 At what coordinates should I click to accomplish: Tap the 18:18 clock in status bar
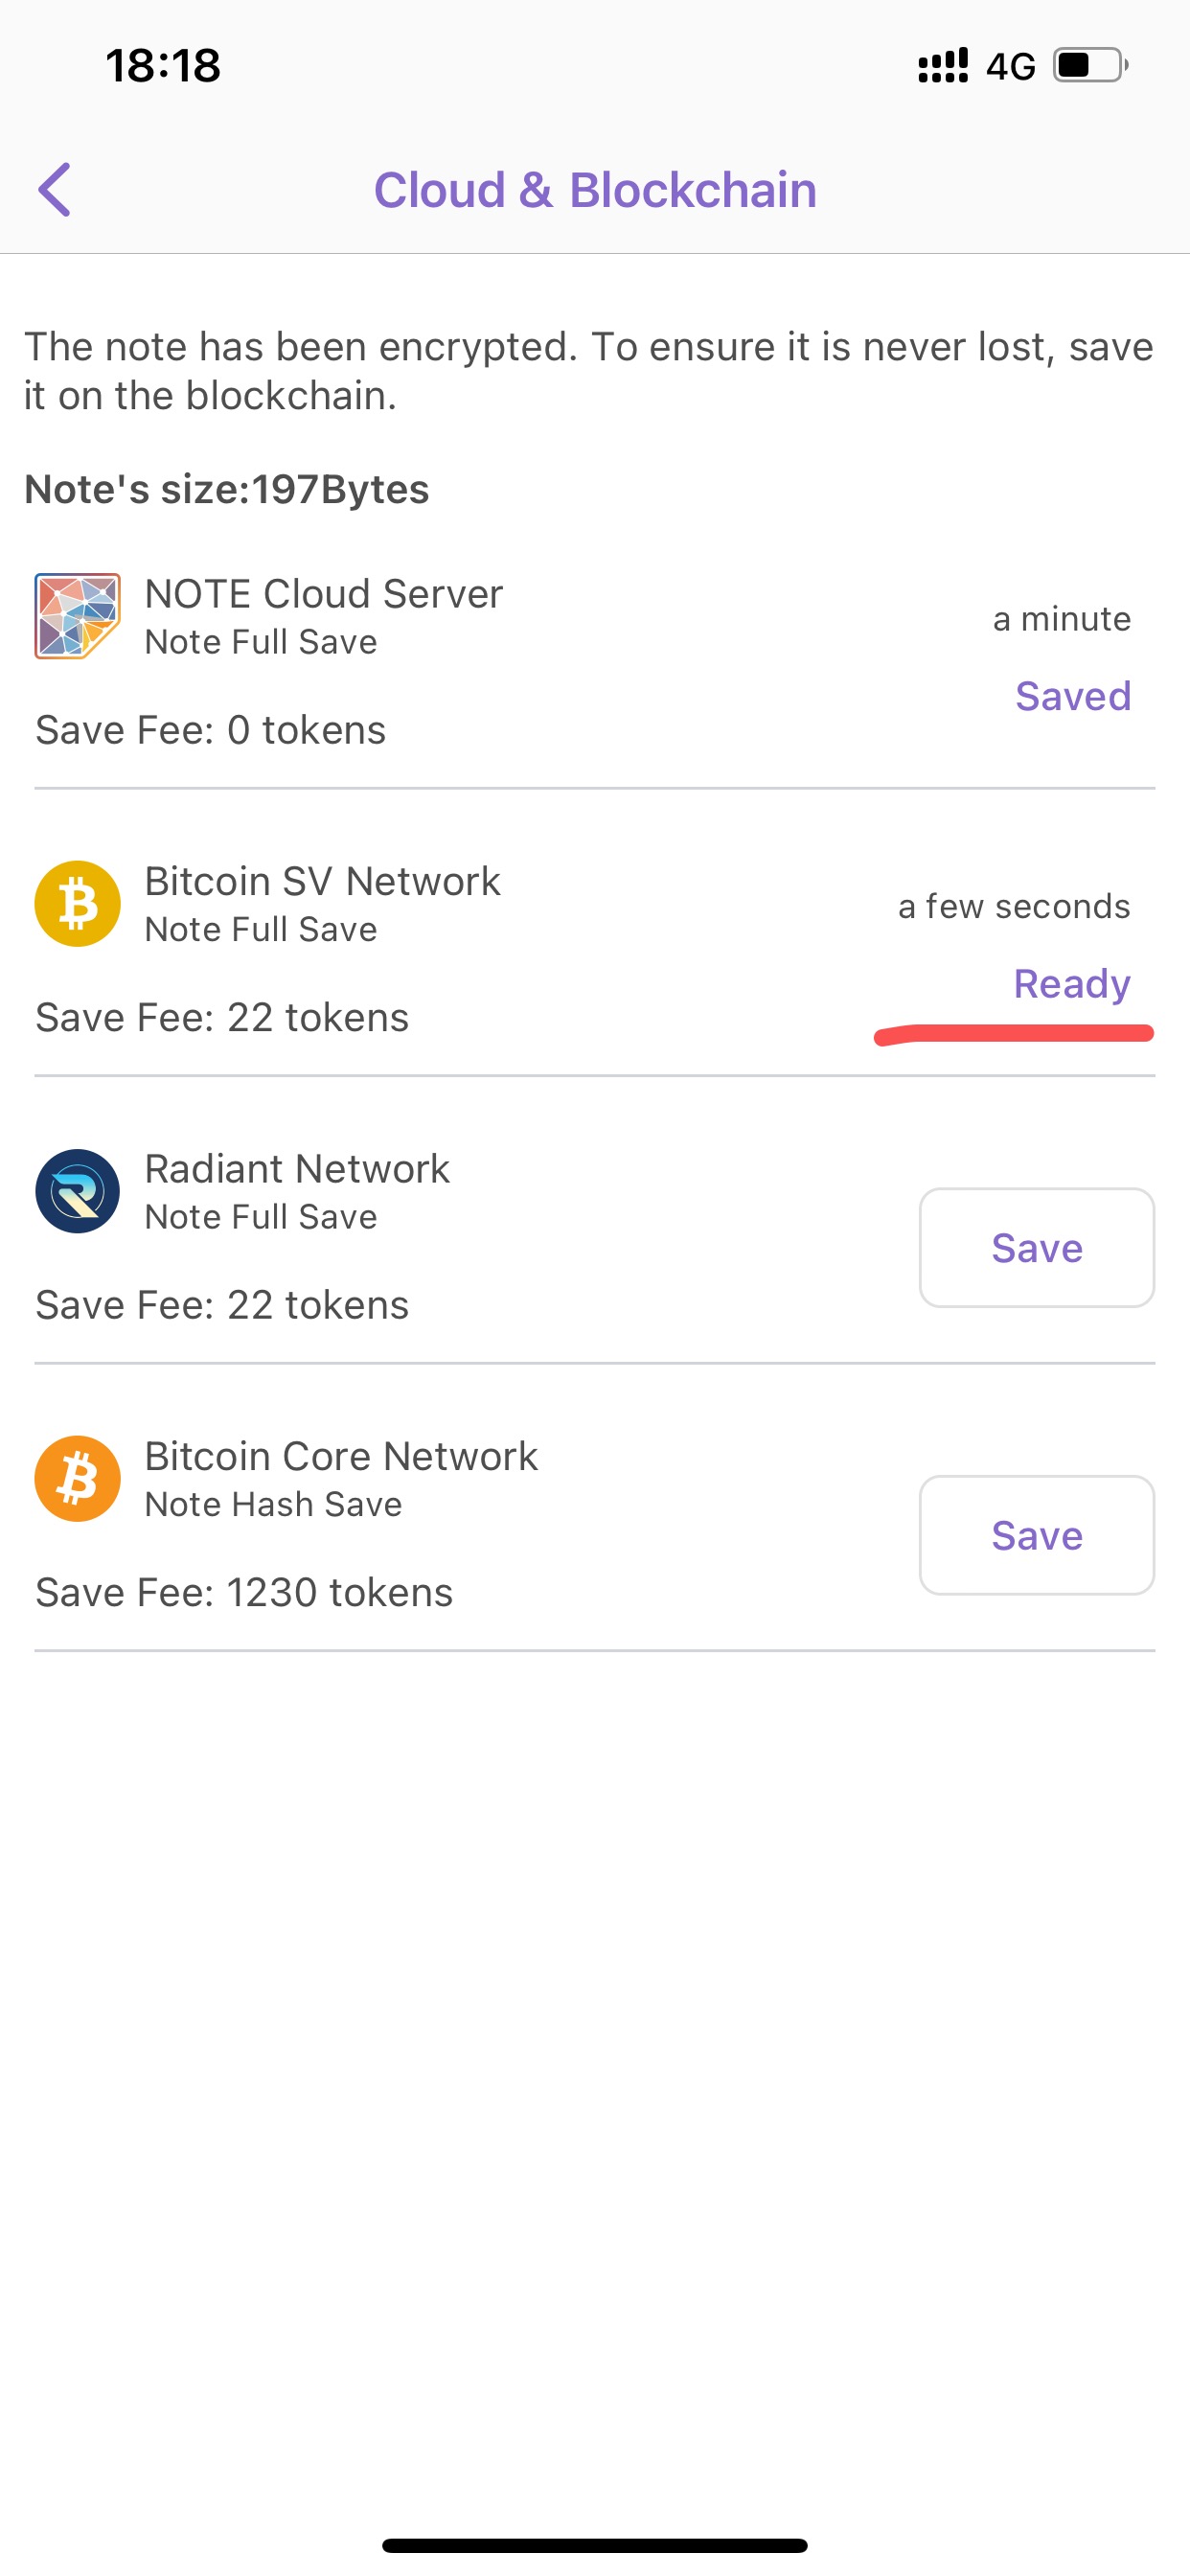pyautogui.click(x=163, y=66)
